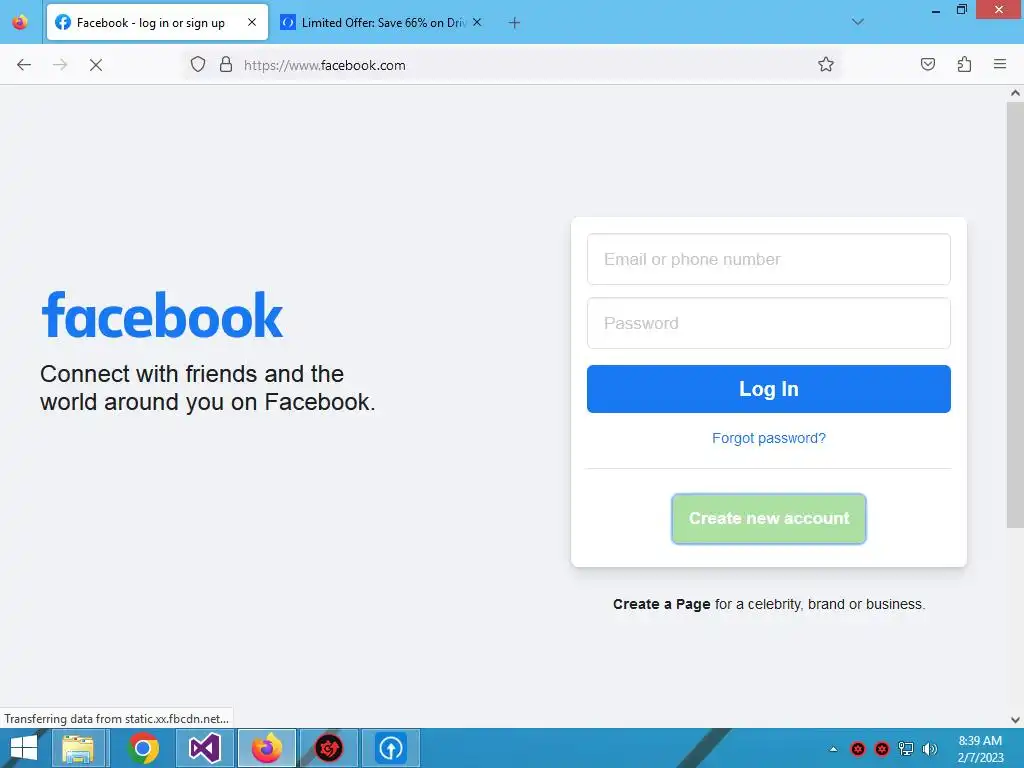
Task: Show hidden system tray icons
Action: 833,749
